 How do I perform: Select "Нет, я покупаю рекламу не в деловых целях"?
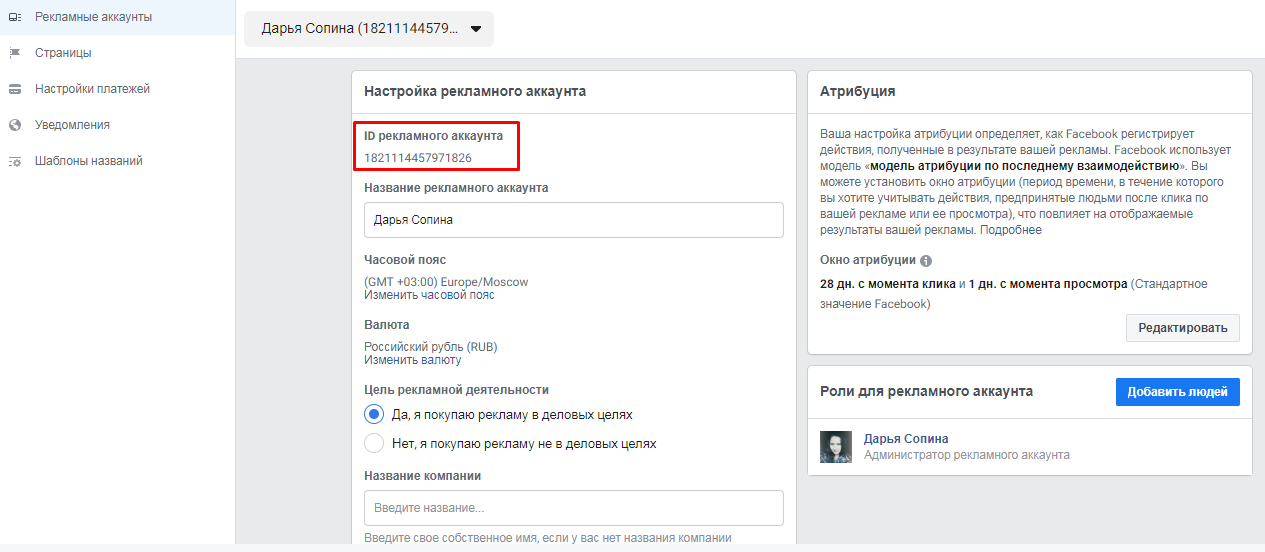click(x=374, y=443)
